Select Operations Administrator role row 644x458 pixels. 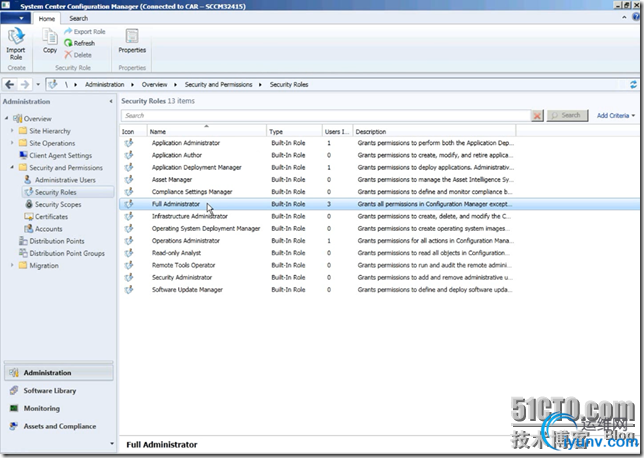(x=379, y=241)
